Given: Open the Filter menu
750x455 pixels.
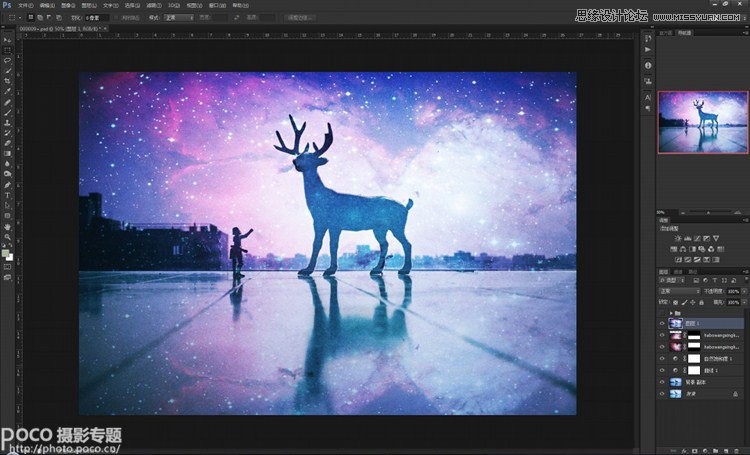Looking at the screenshot, I should coord(153,6).
